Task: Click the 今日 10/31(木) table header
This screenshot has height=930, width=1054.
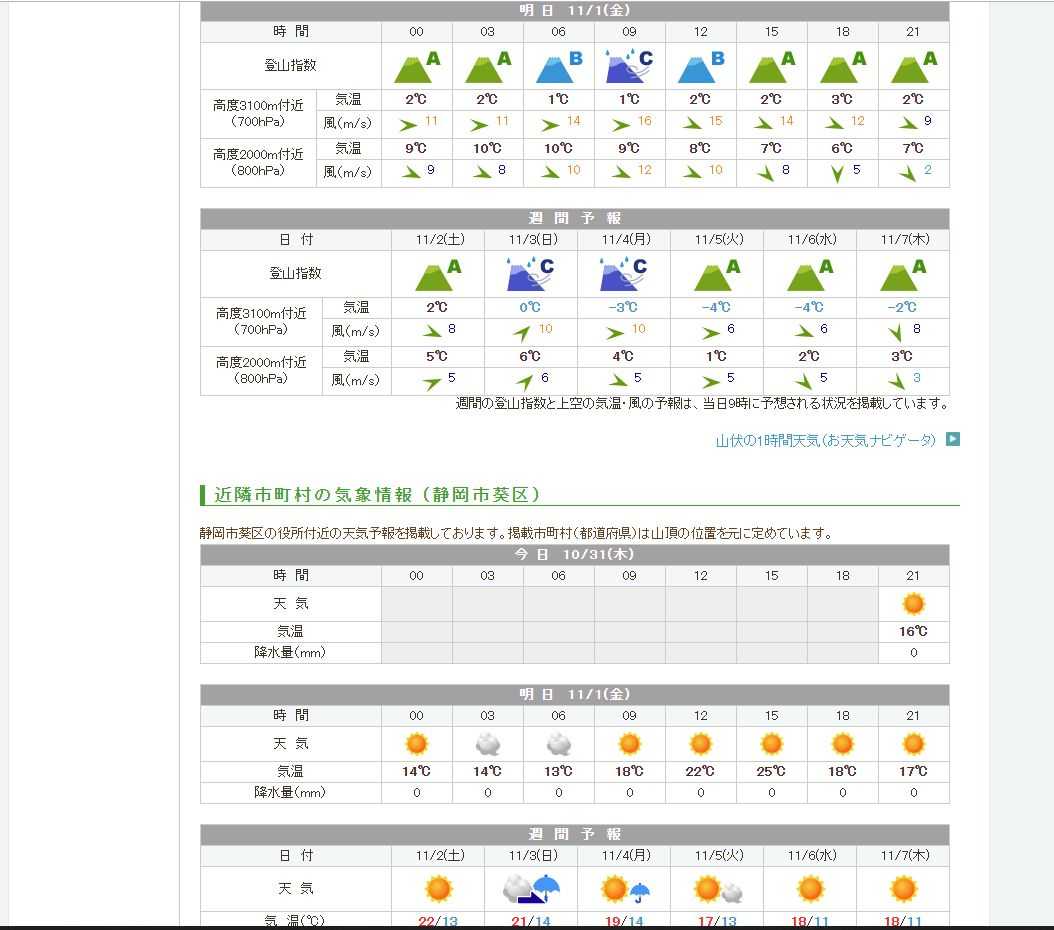Action: coord(574,554)
